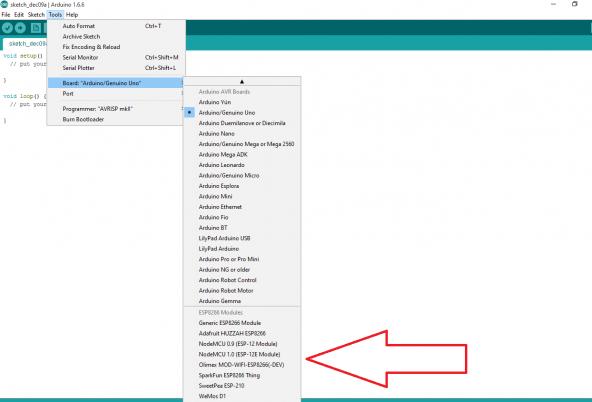Pick Arduino Fio from board list

click(x=242, y=217)
